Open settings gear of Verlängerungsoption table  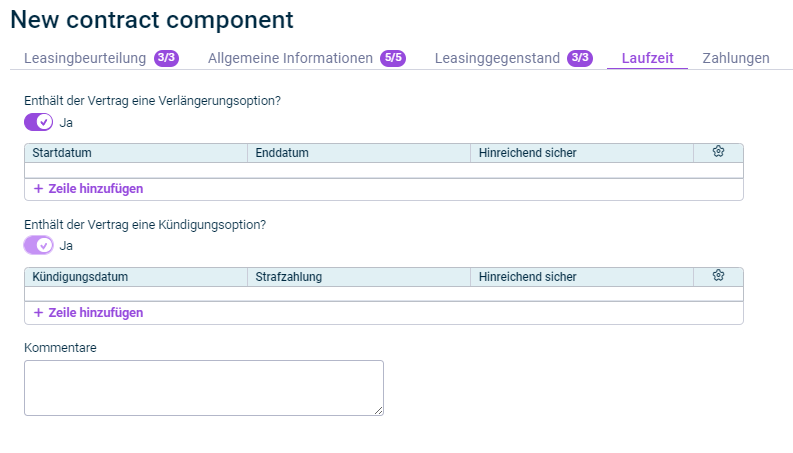718,152
